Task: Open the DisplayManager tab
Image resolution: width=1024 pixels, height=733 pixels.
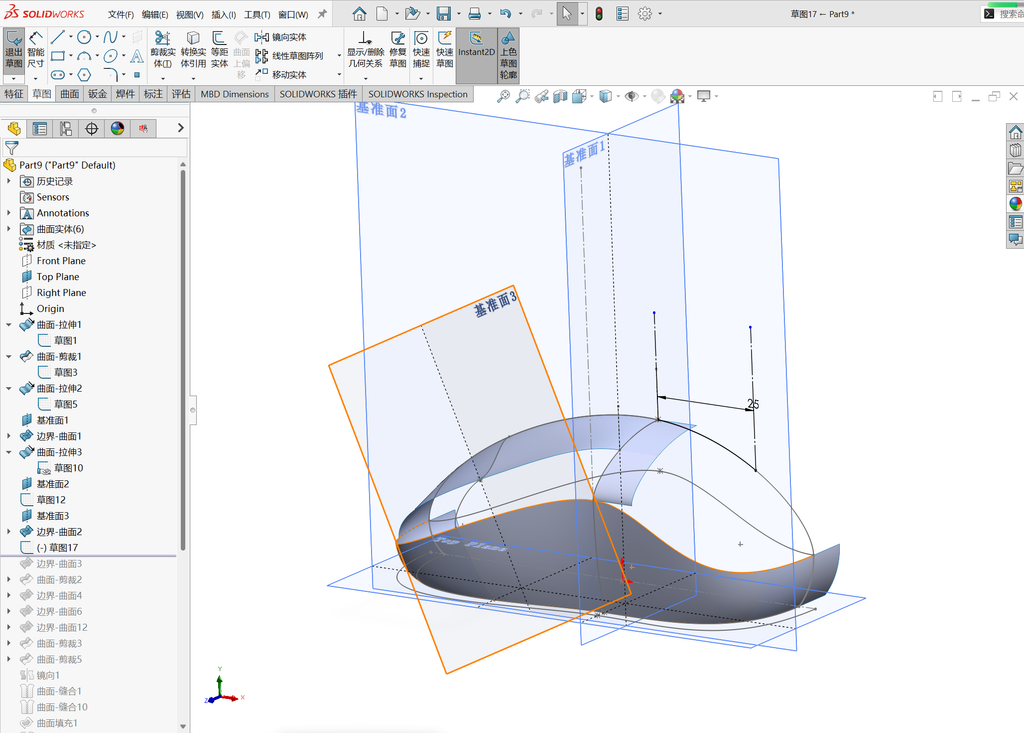Action: click(118, 129)
